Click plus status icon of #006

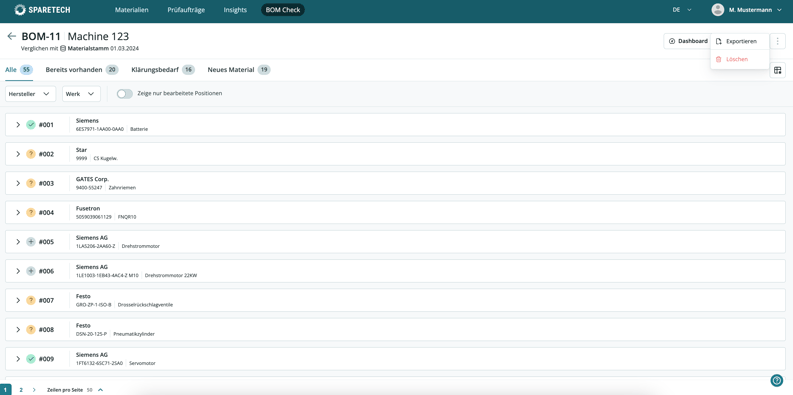point(31,271)
